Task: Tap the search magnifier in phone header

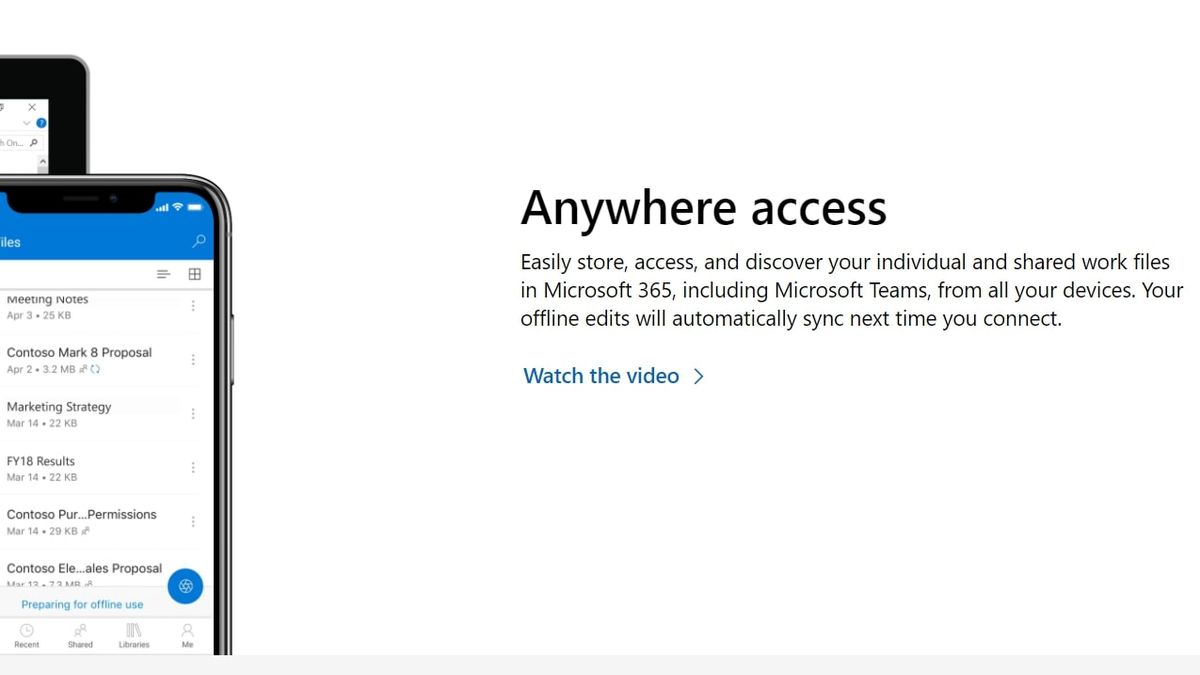Action: pos(198,241)
